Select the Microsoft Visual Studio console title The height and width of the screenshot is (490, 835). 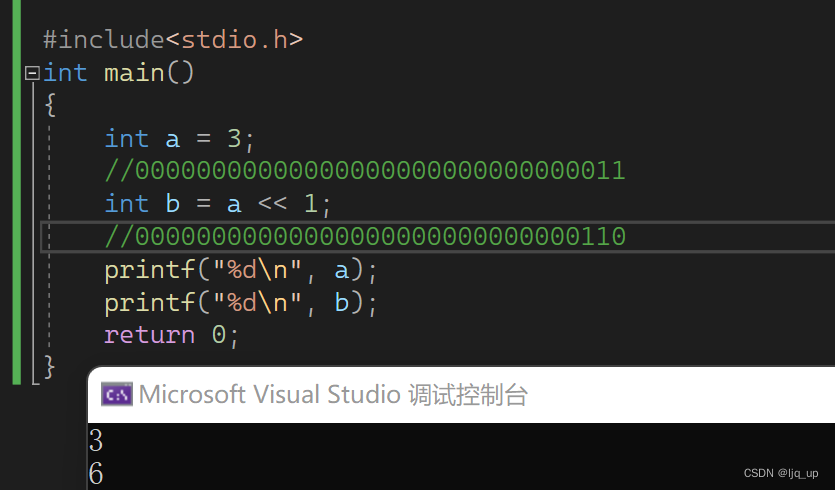coord(333,395)
